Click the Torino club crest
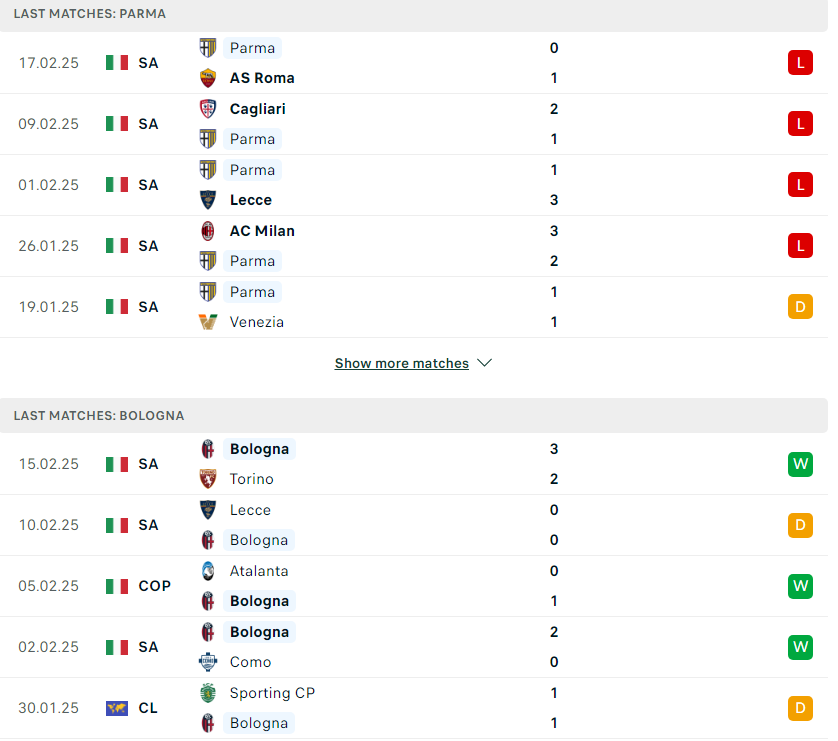Viewport: 838px width, 741px height. click(x=208, y=479)
